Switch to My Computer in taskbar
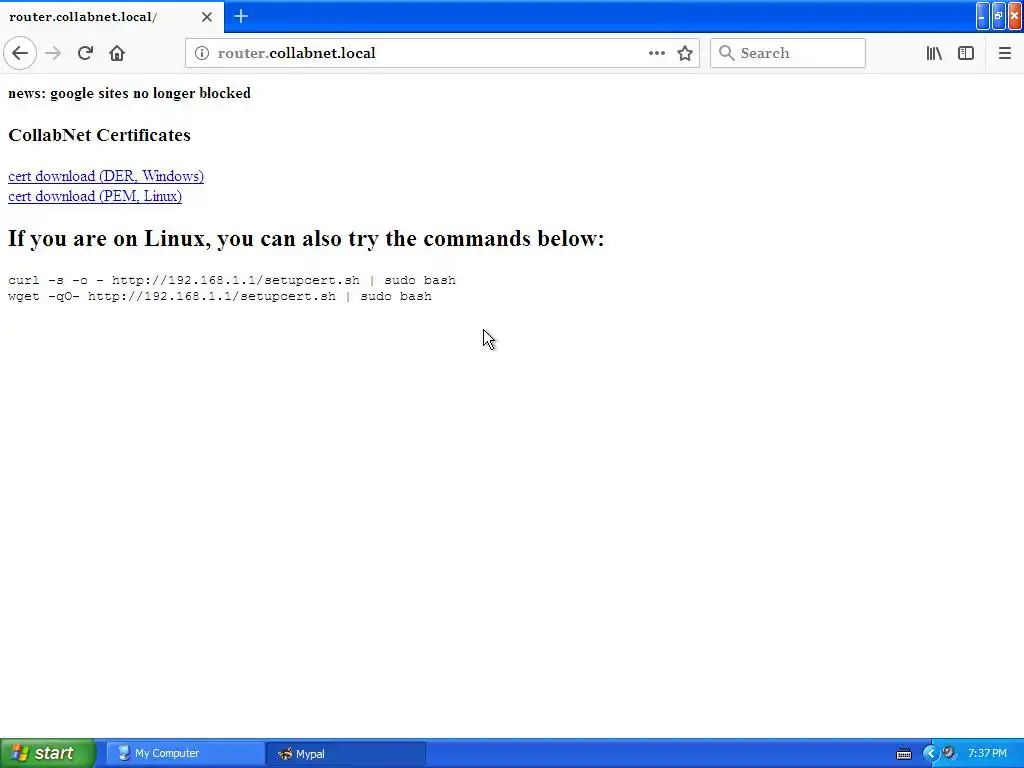This screenshot has width=1024, height=768. pos(185,754)
